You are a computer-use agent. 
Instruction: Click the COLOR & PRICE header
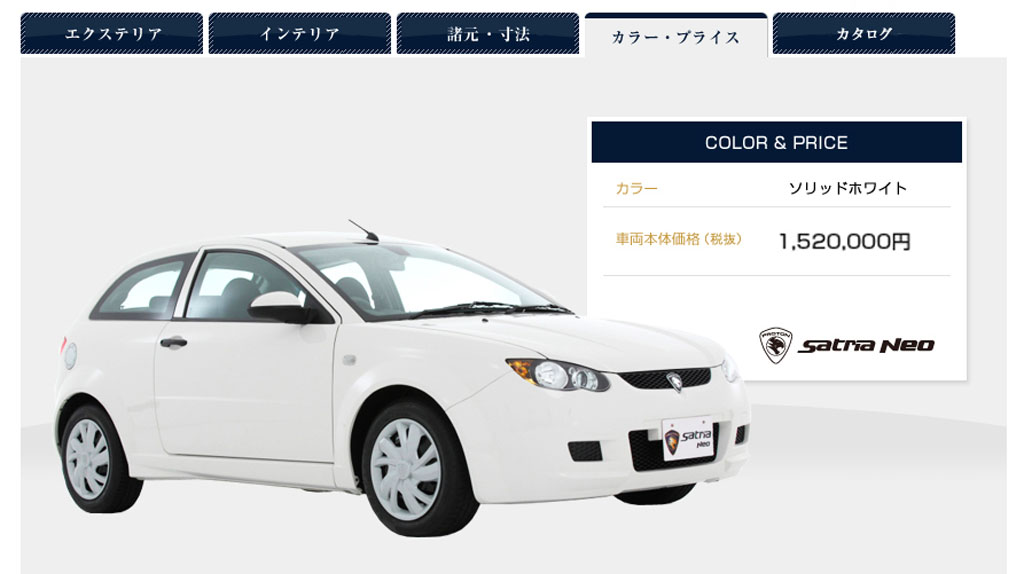pyautogui.click(x=776, y=142)
